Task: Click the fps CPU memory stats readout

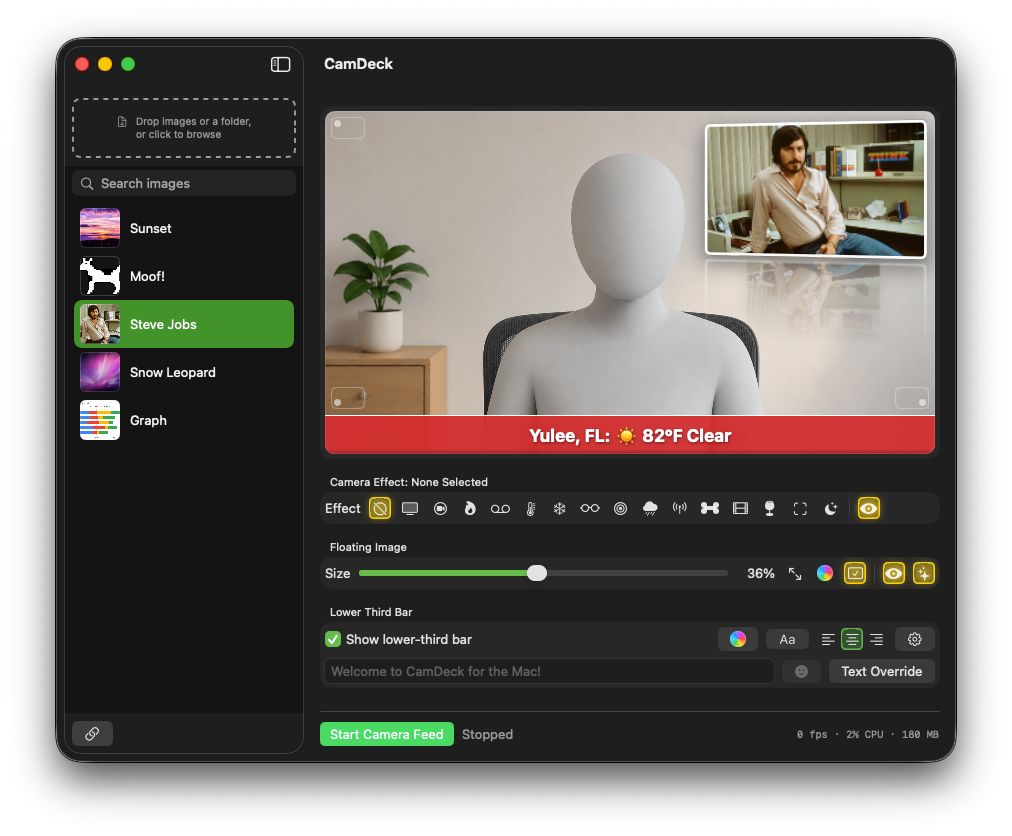Action: [x=867, y=735]
